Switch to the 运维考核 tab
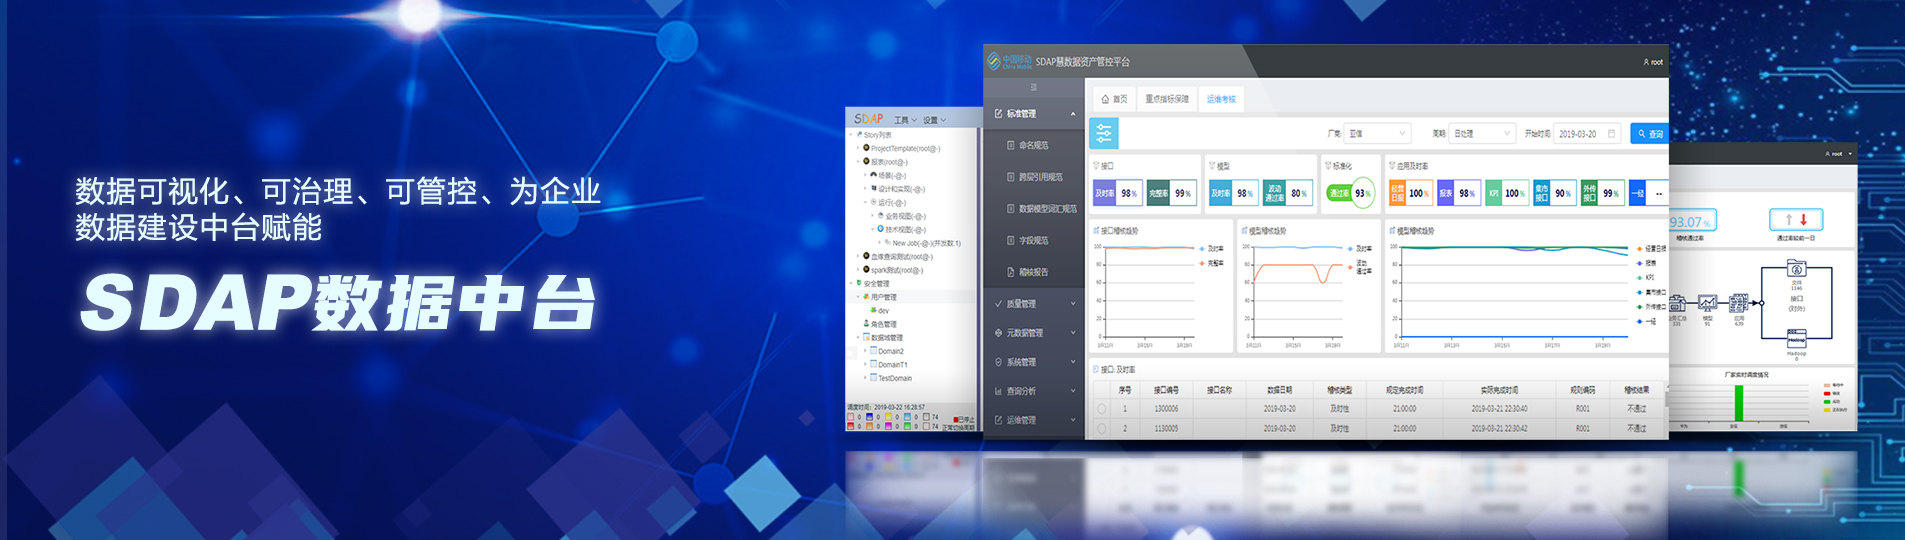 pos(1221,99)
